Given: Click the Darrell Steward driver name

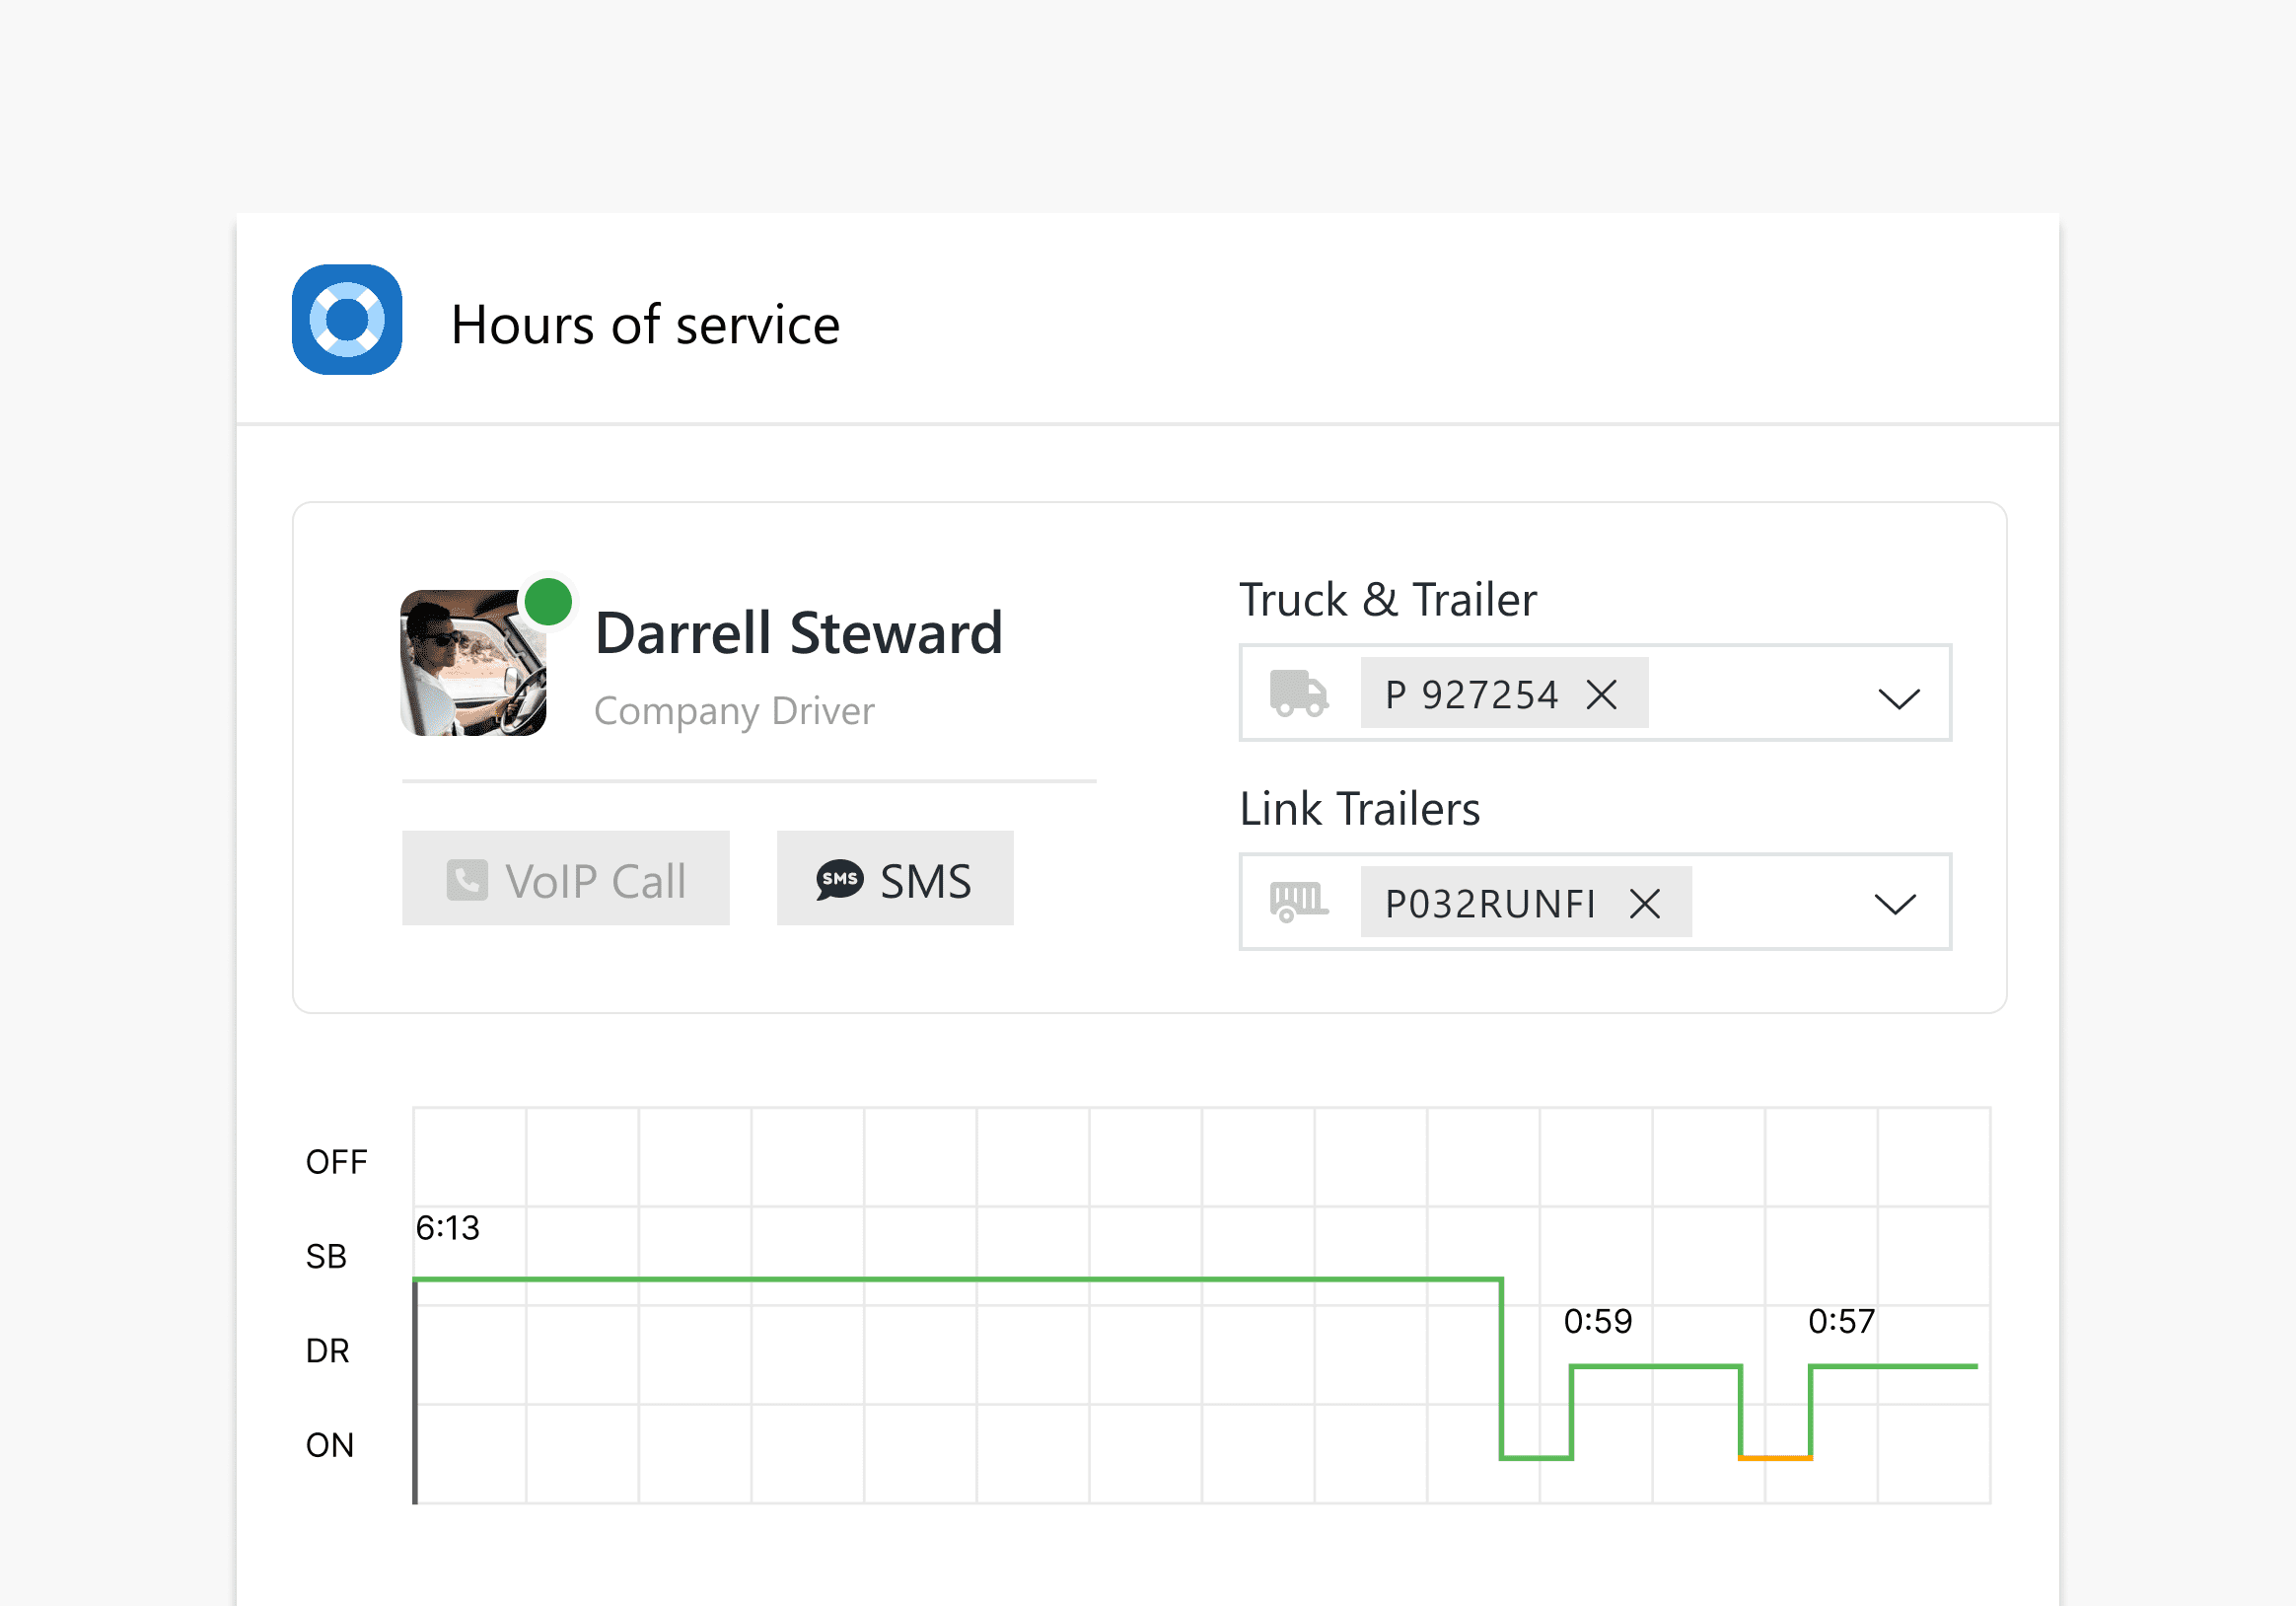Looking at the screenshot, I should [x=798, y=633].
